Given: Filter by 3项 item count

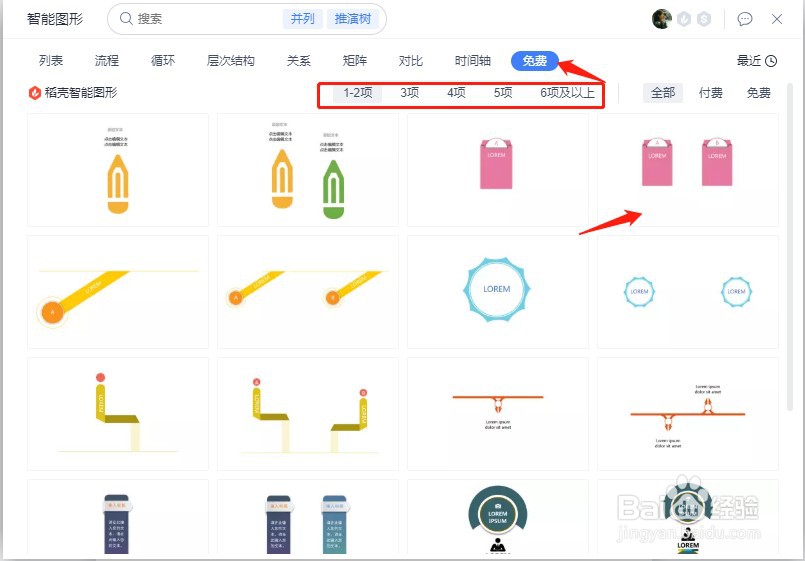Looking at the screenshot, I should click(410, 93).
